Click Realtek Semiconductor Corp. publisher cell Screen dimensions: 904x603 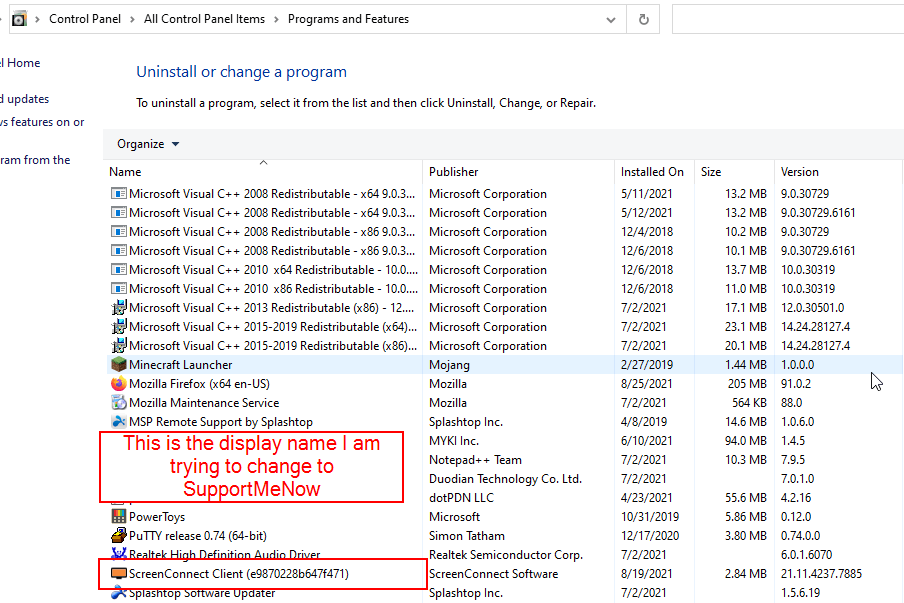tap(506, 555)
